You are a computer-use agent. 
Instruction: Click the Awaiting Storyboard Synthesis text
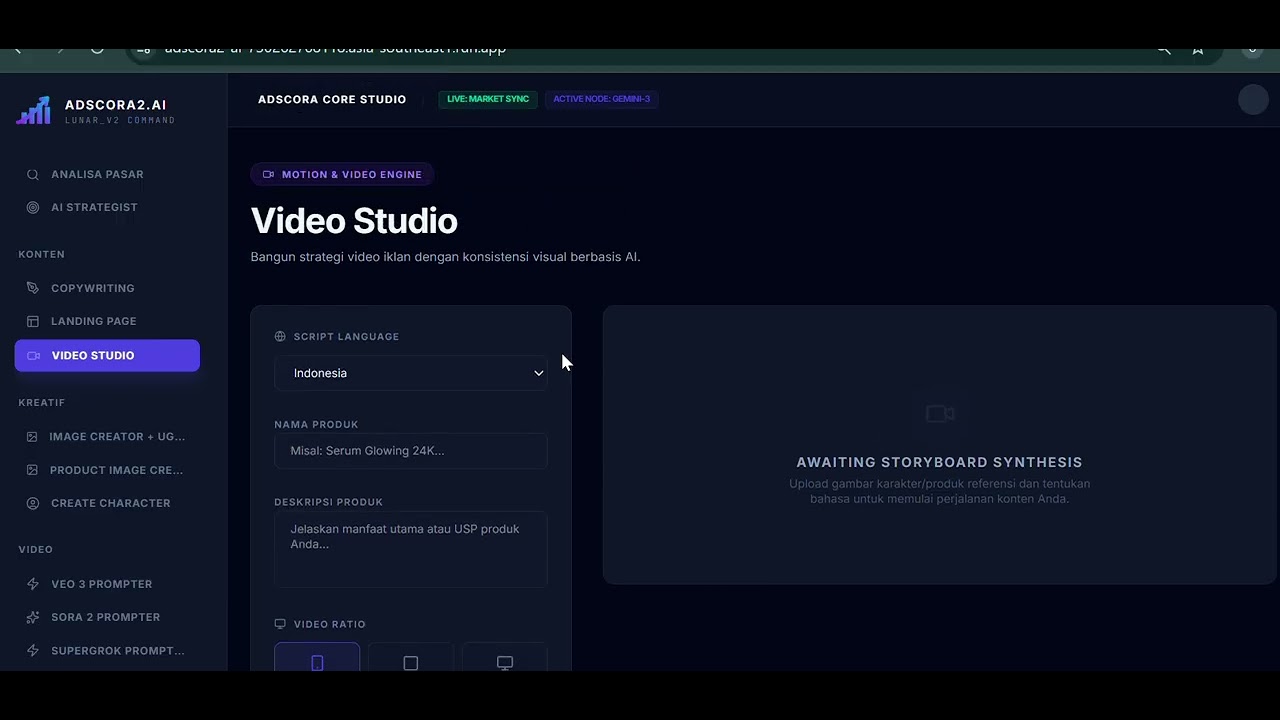pyautogui.click(x=939, y=462)
